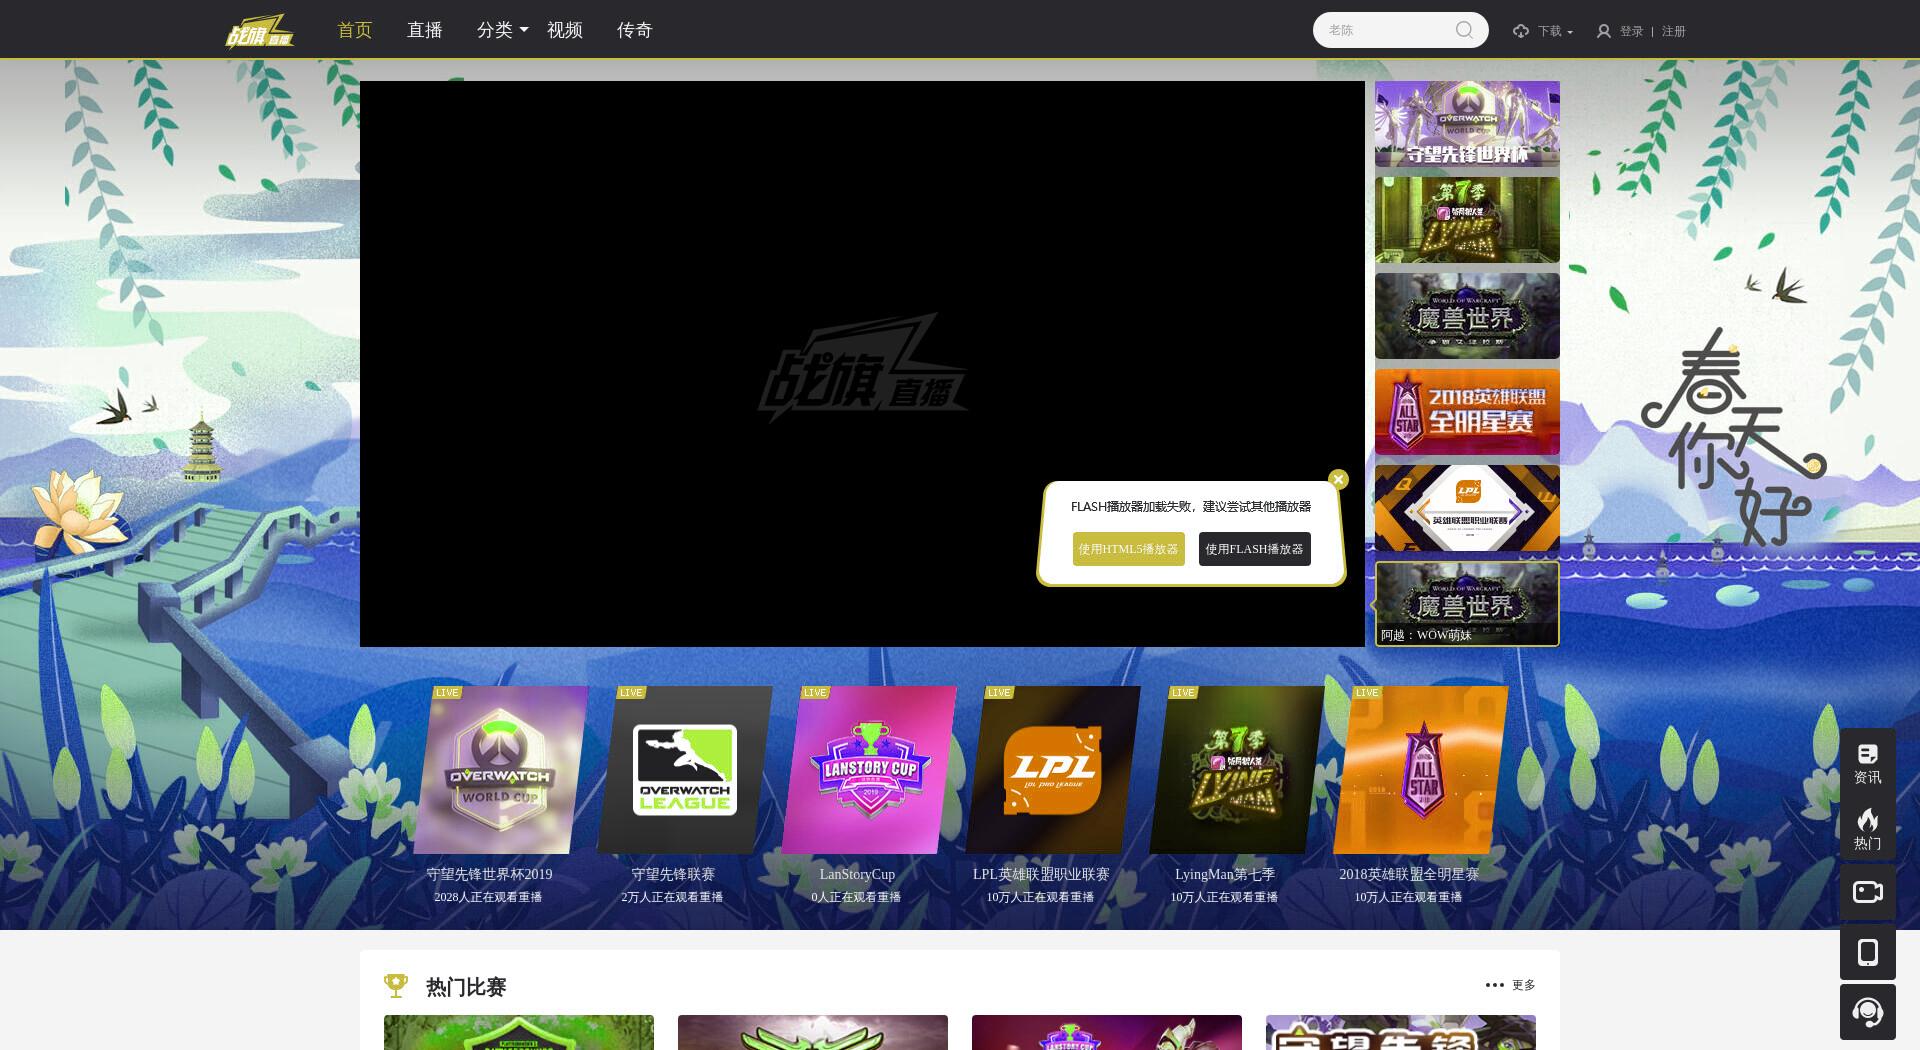The image size is (1920, 1050).
Task: Open the LyingMan 第7季 live card
Action: [1237, 770]
